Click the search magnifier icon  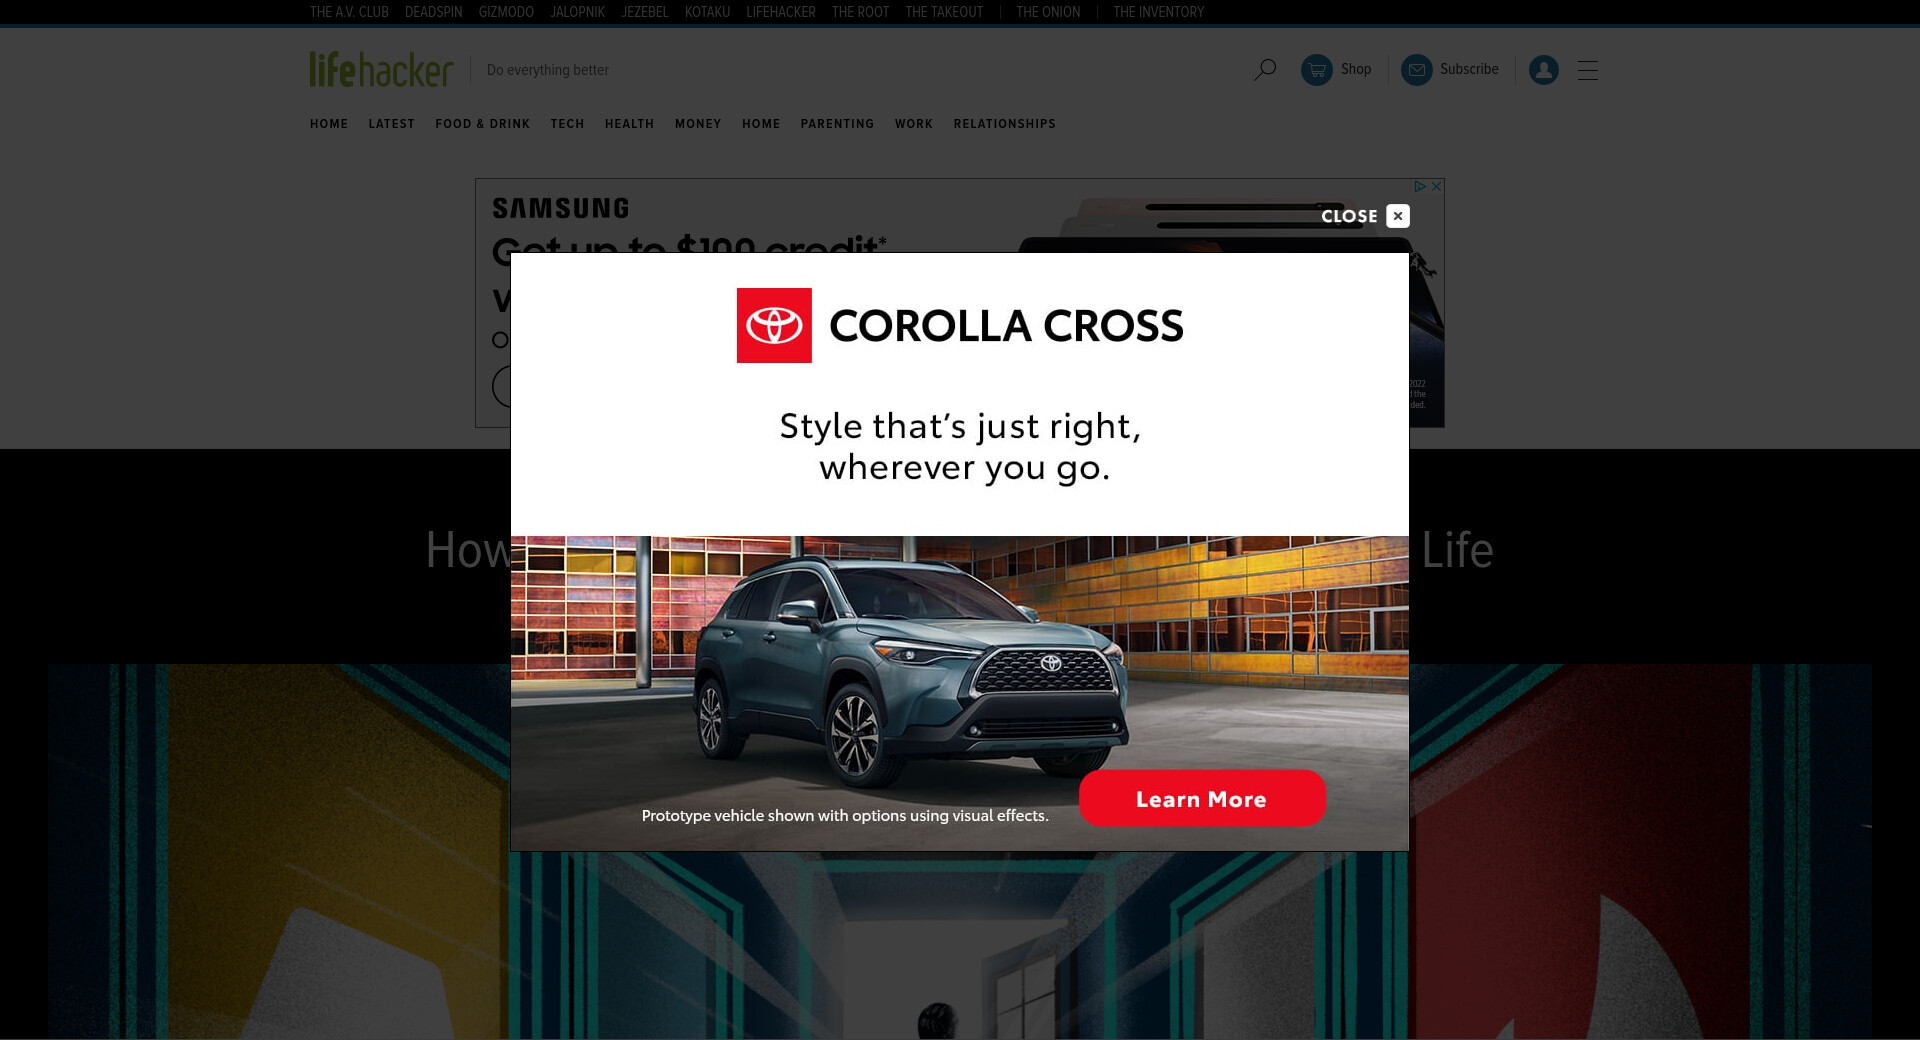(x=1265, y=70)
